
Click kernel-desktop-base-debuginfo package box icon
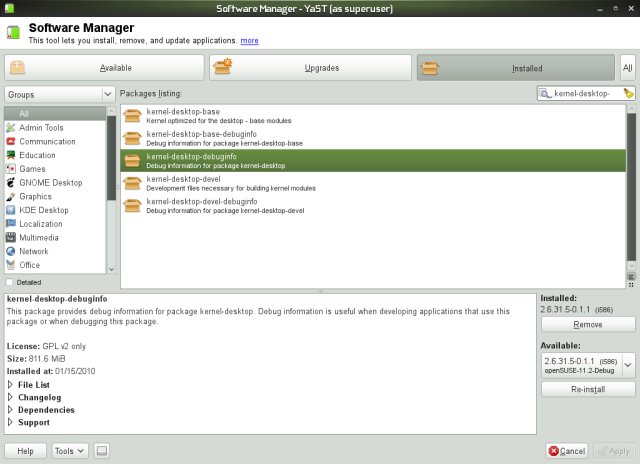click(x=132, y=138)
